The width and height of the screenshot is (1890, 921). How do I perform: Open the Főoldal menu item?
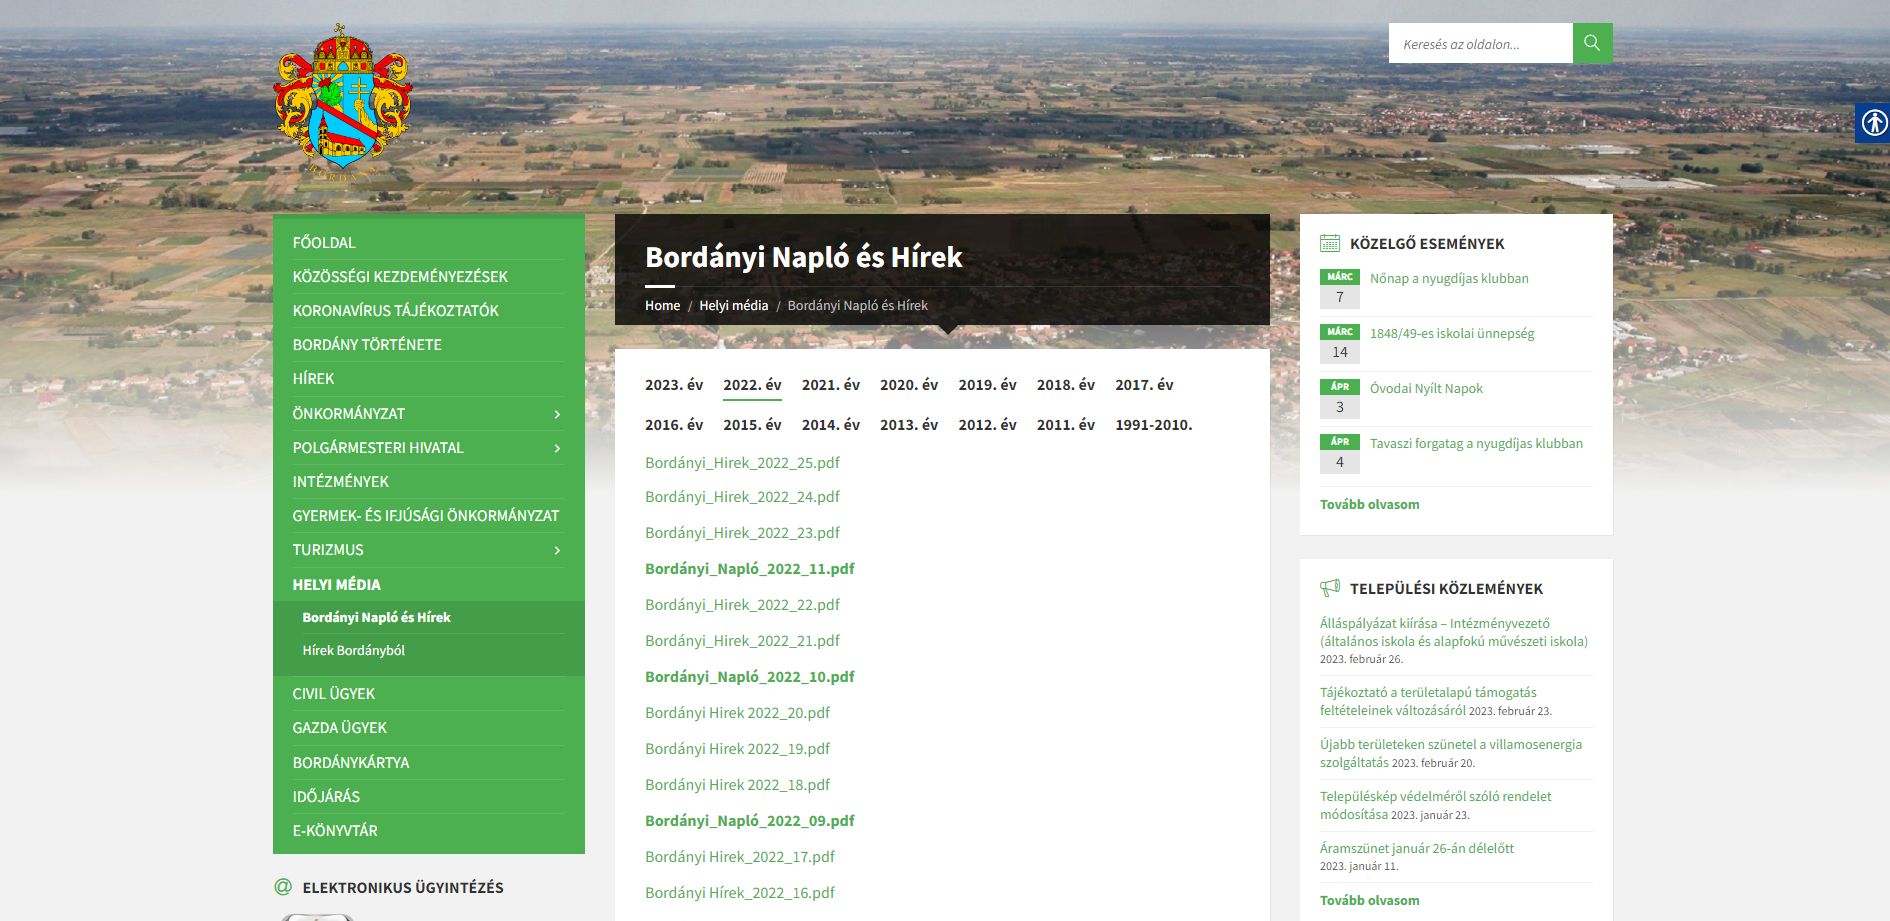(324, 242)
